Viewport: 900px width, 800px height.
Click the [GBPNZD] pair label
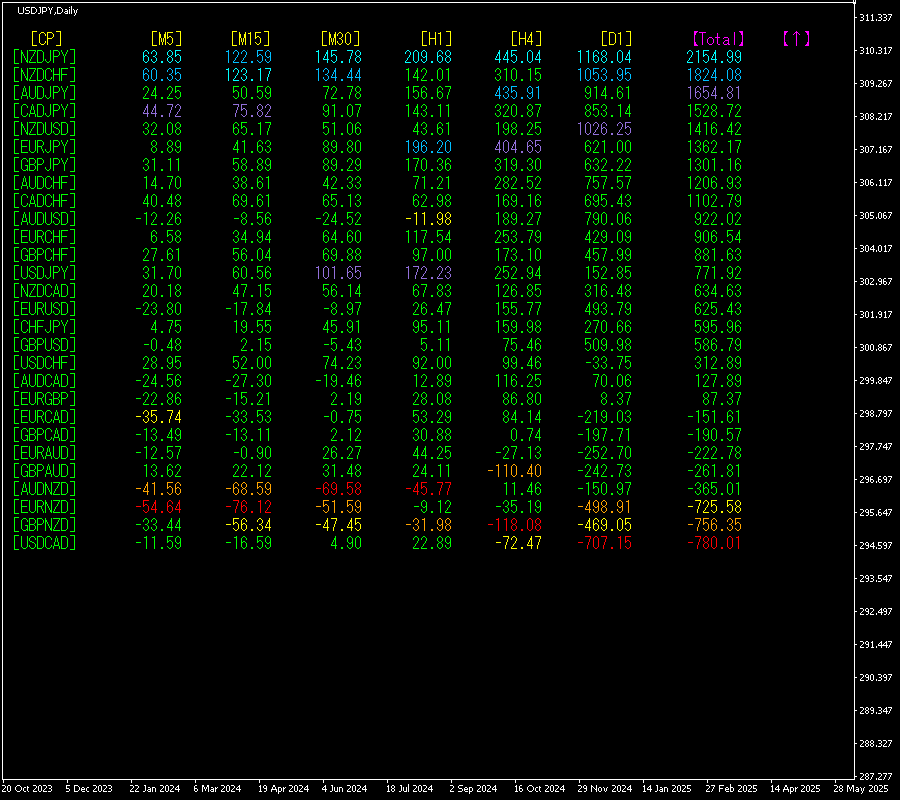[44, 525]
